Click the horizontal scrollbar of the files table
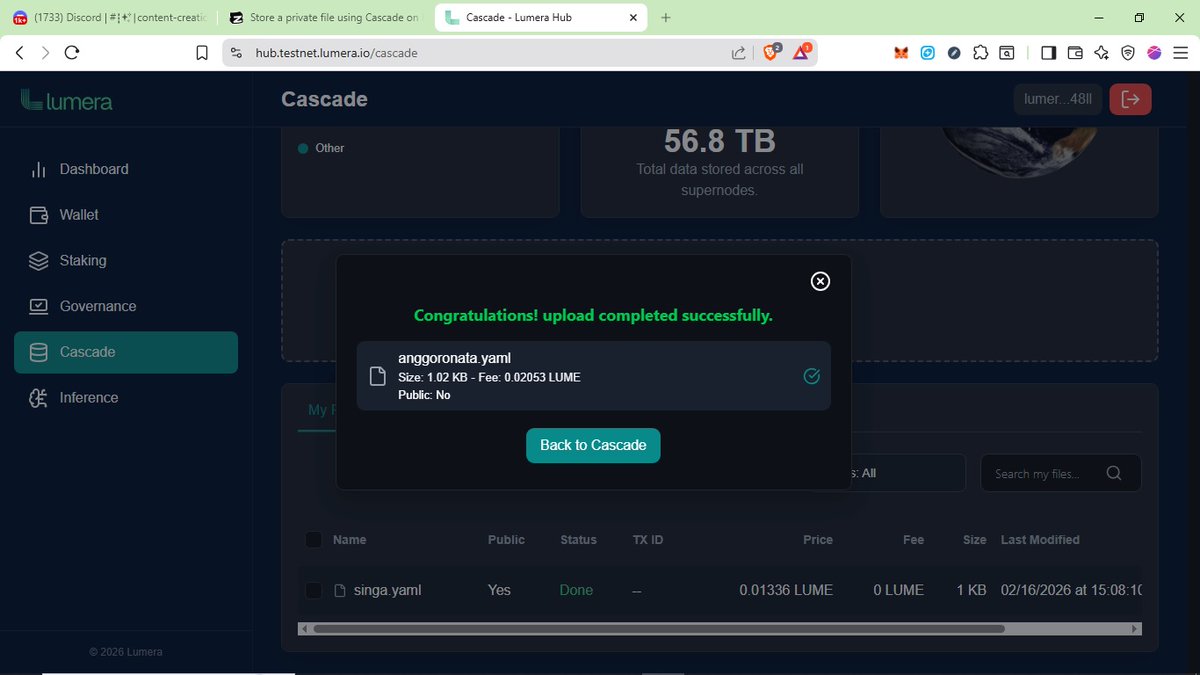Viewport: 1200px width, 675px height. (659, 629)
